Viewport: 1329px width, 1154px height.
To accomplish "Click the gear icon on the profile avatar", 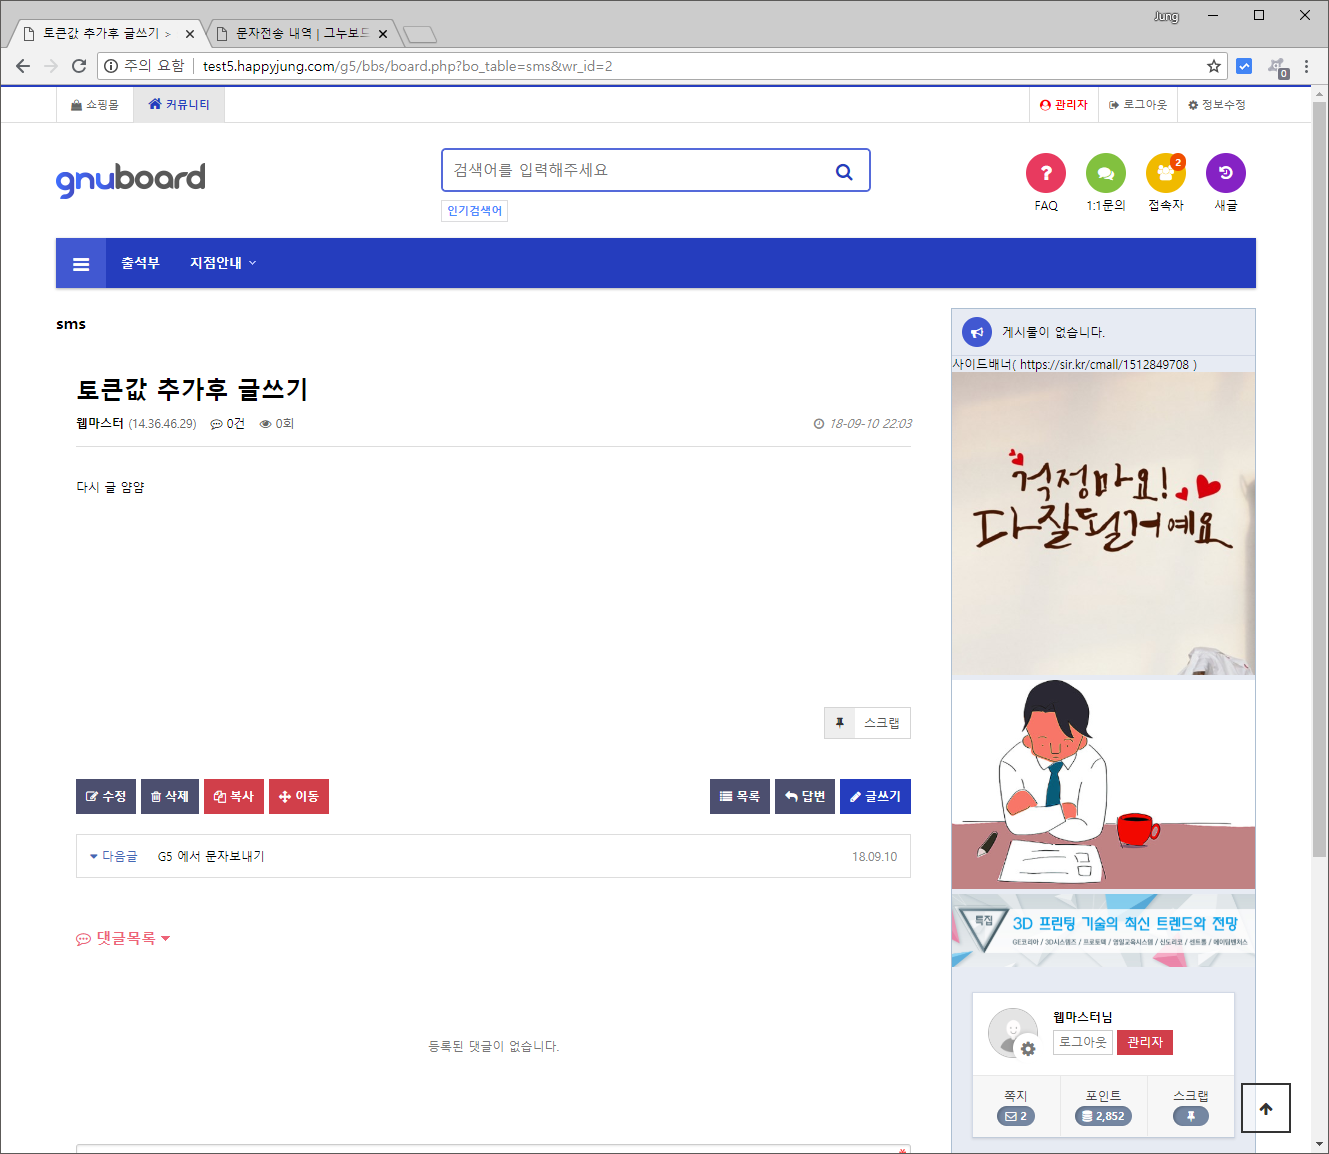I will (x=1028, y=1050).
